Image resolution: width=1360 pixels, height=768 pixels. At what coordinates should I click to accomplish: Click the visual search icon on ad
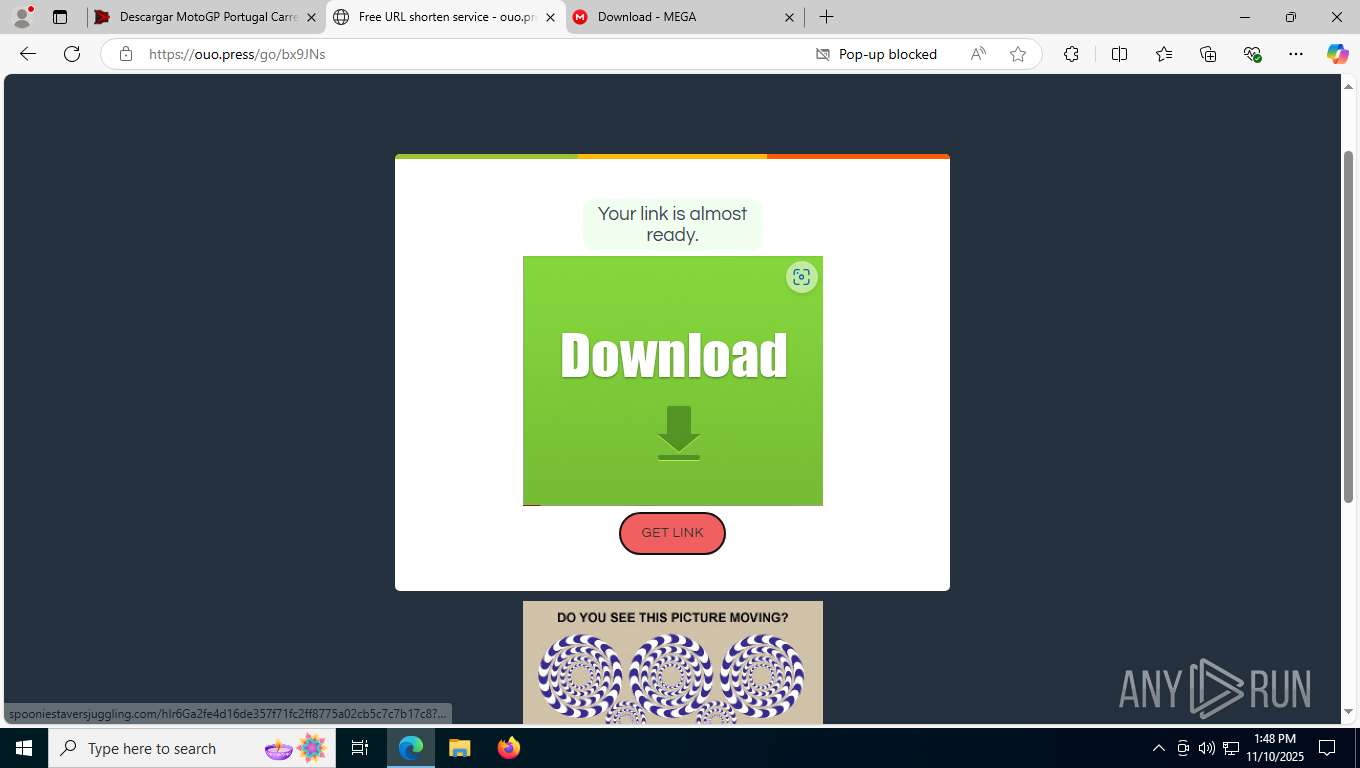(x=801, y=277)
